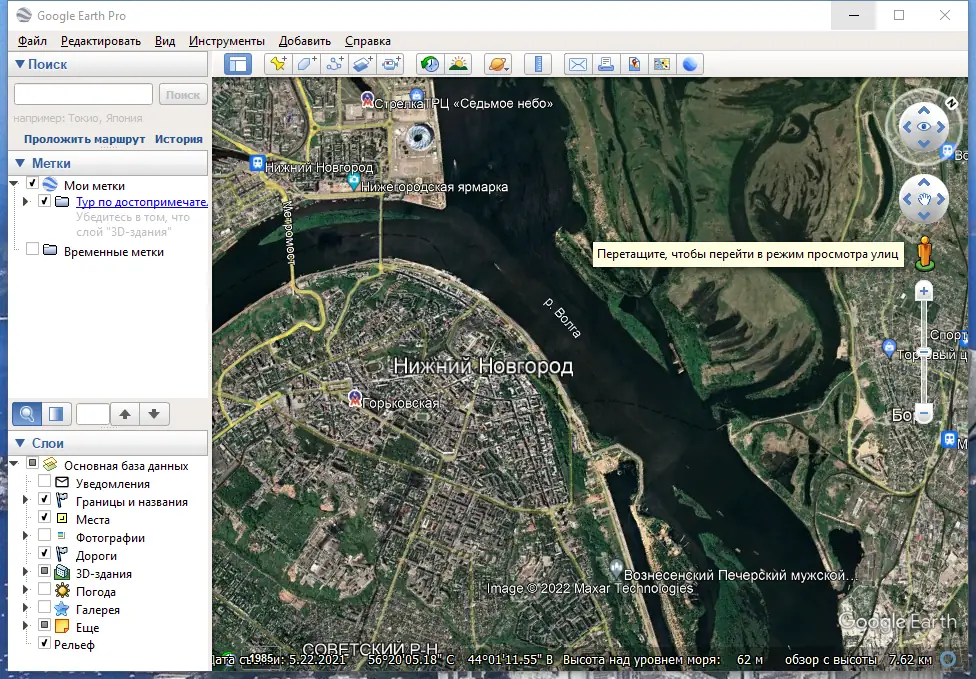Disable the Рельеф layer checkbox

[x=45, y=644]
